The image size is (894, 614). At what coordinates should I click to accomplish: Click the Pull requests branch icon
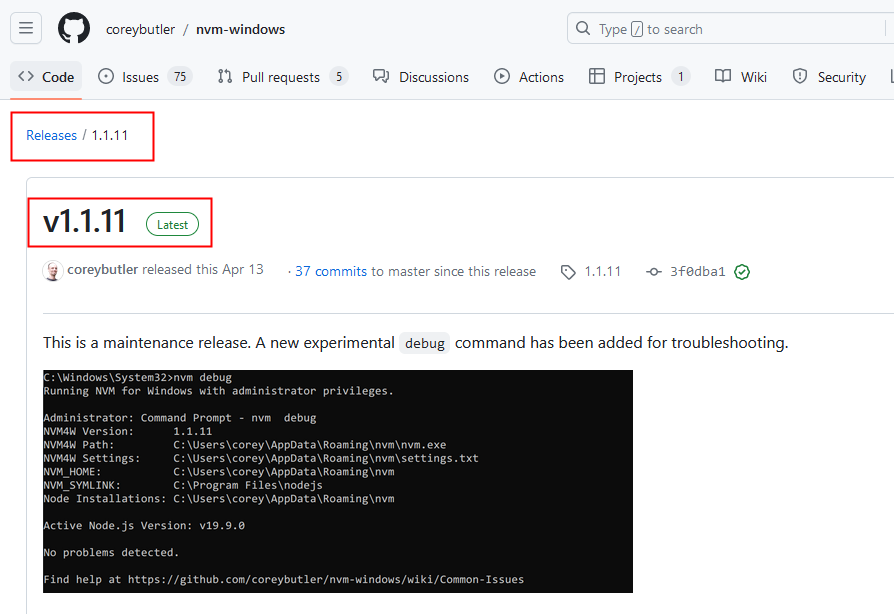click(x=225, y=76)
